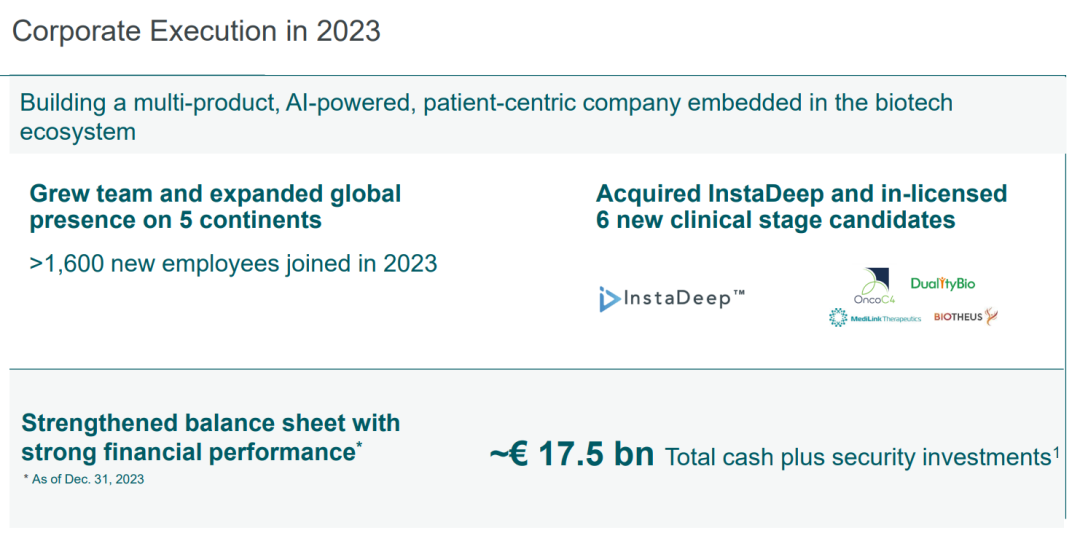The width and height of the screenshot is (1080, 533).
Task: Click the superscript 1 footnote marker
Action: tap(1056, 452)
